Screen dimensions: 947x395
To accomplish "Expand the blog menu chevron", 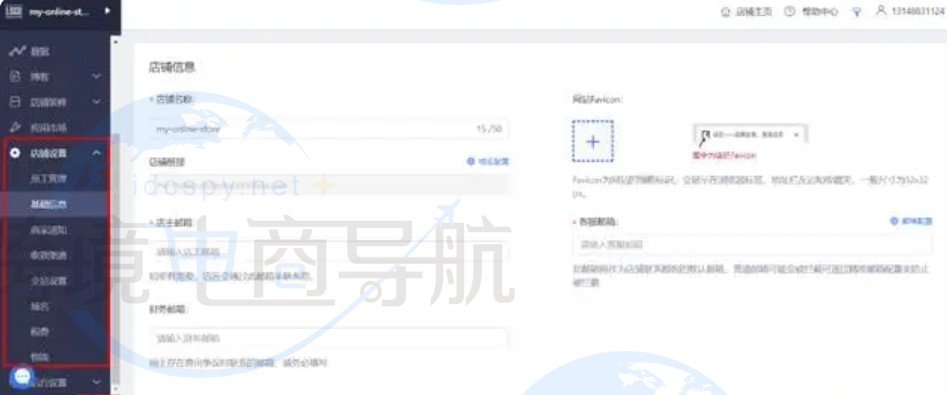I will (x=97, y=77).
